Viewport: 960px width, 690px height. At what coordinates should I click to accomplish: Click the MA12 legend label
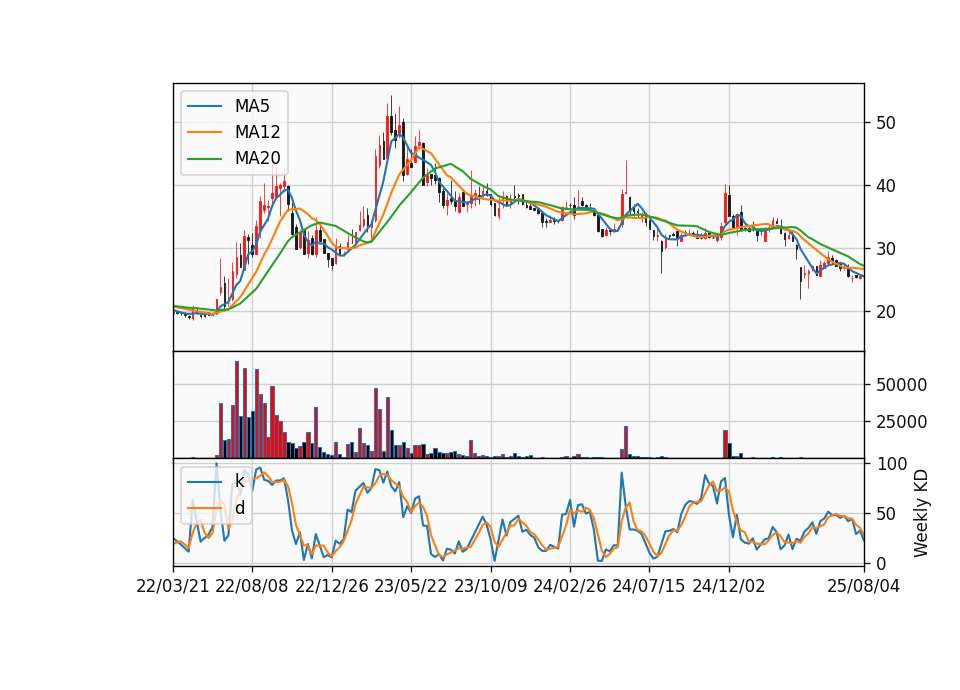point(257,132)
